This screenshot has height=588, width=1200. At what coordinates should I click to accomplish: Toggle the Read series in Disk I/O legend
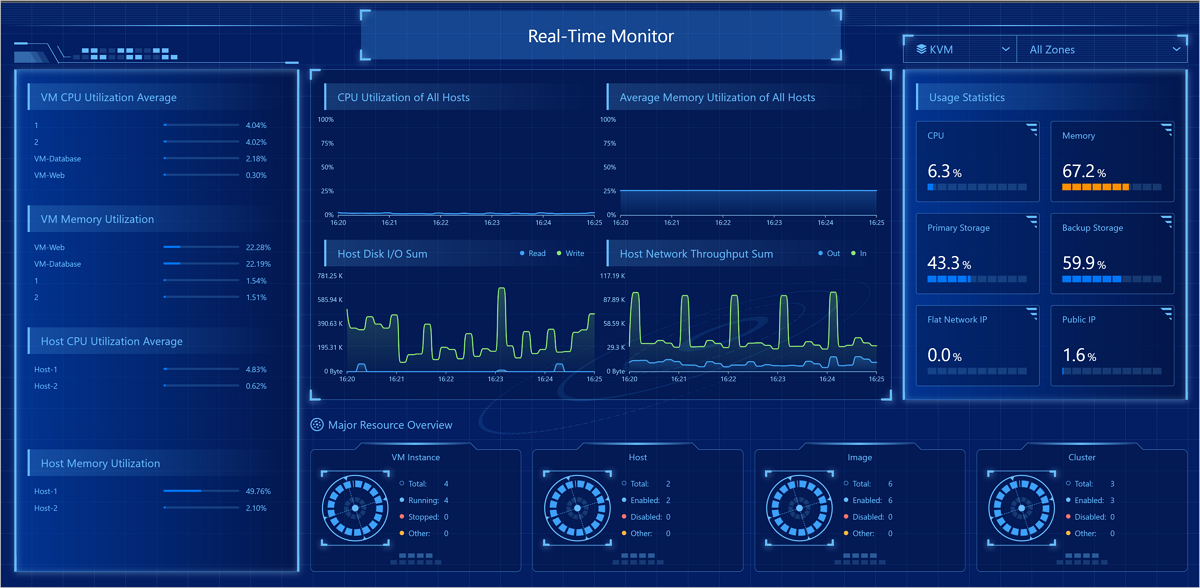tap(533, 253)
